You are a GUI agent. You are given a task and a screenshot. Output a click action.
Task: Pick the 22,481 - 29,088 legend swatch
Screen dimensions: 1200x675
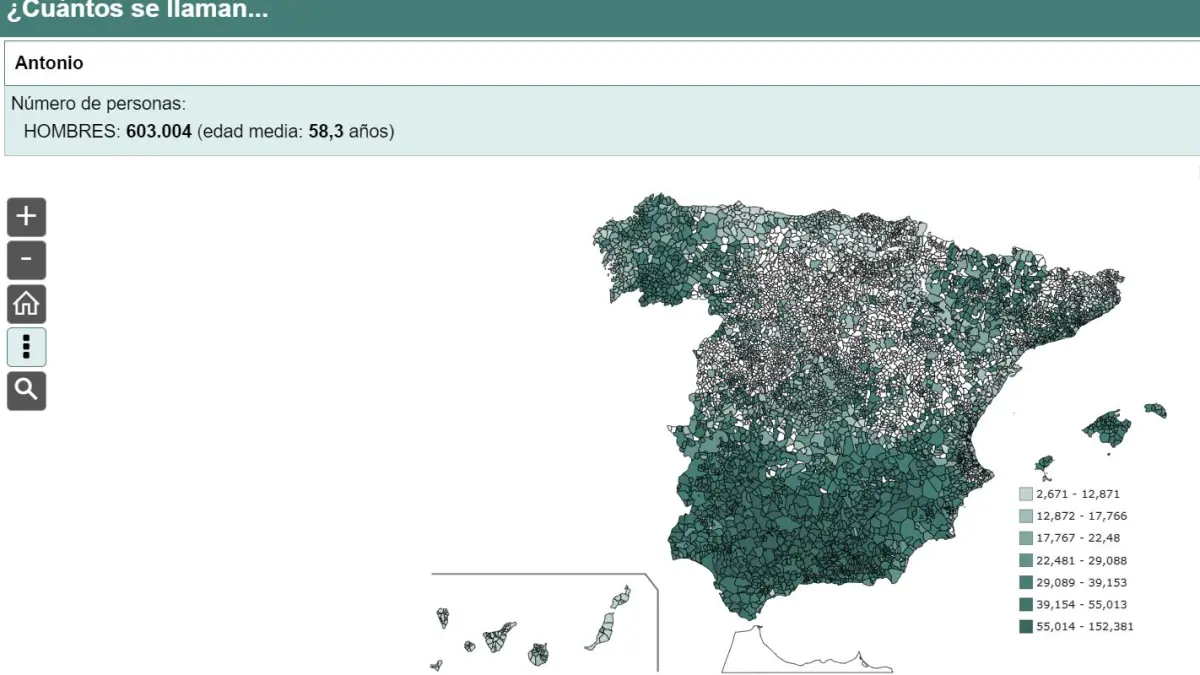click(x=1026, y=560)
